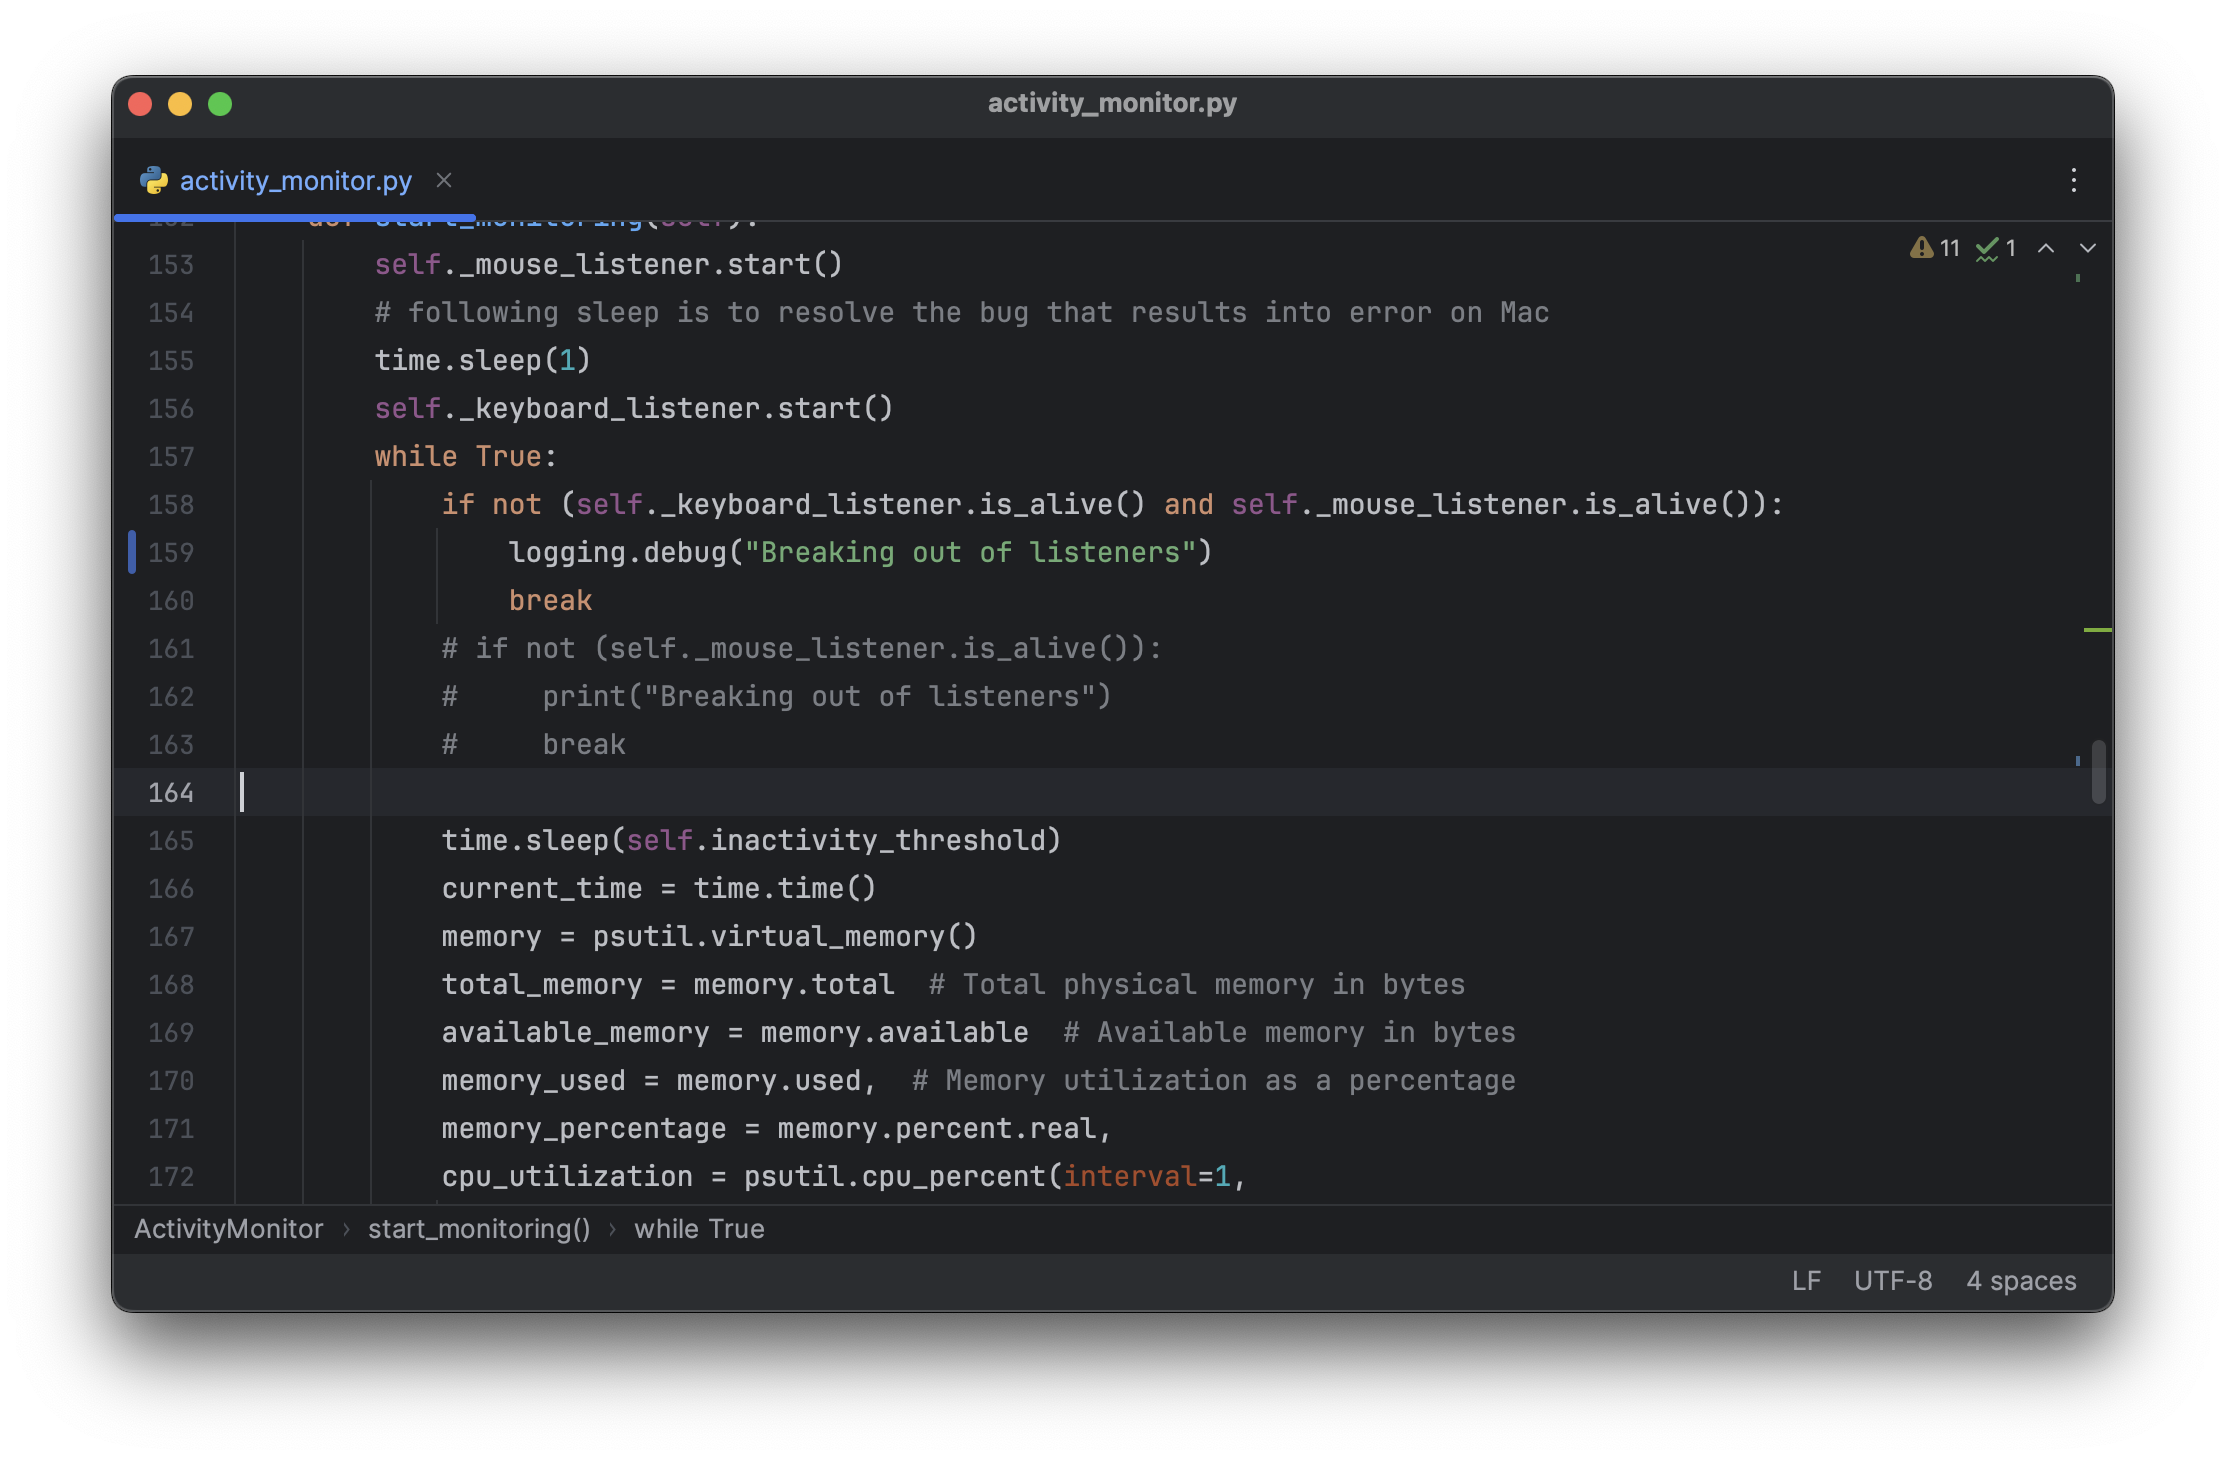Click 'memory = psutil.virtual_memory()' line
Screen dimensions: 2226x1460
pyautogui.click(x=709, y=936)
